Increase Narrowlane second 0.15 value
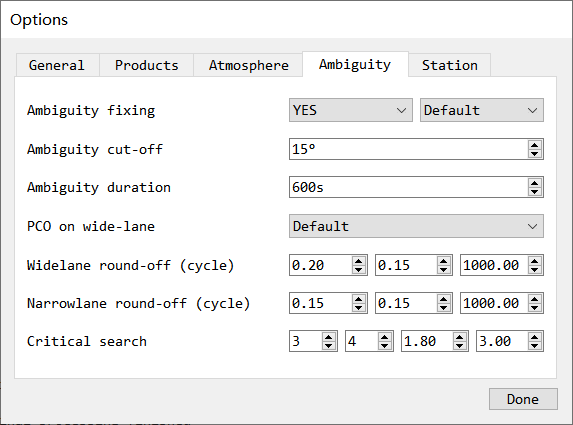 pos(444,299)
